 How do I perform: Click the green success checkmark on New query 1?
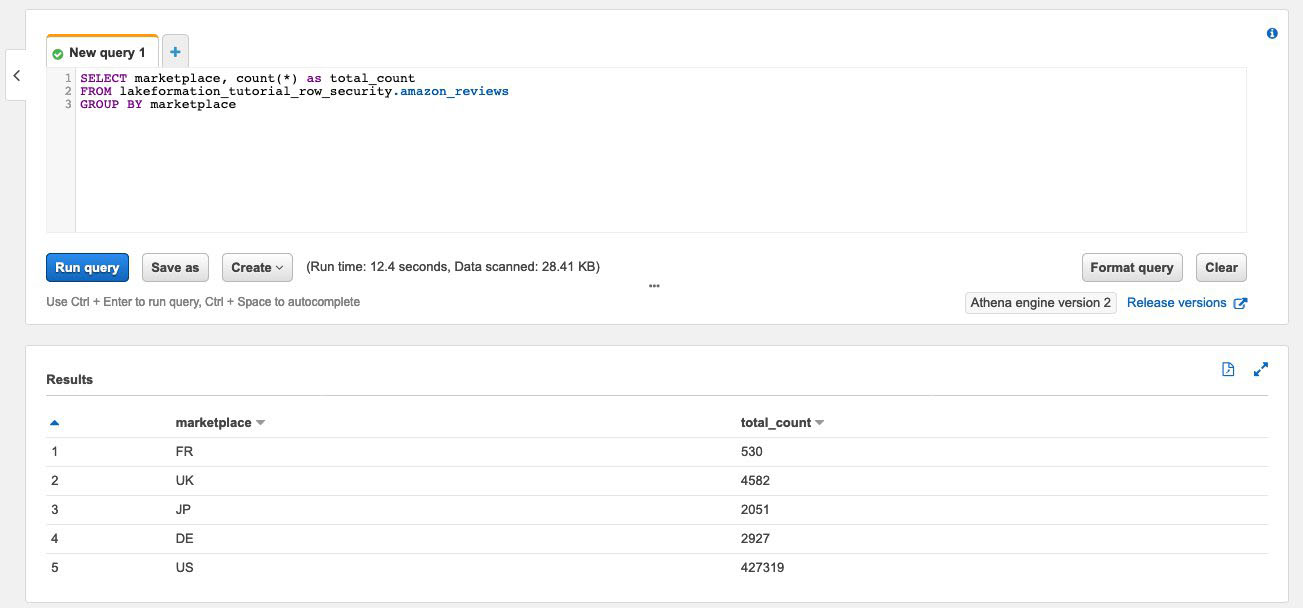59,52
